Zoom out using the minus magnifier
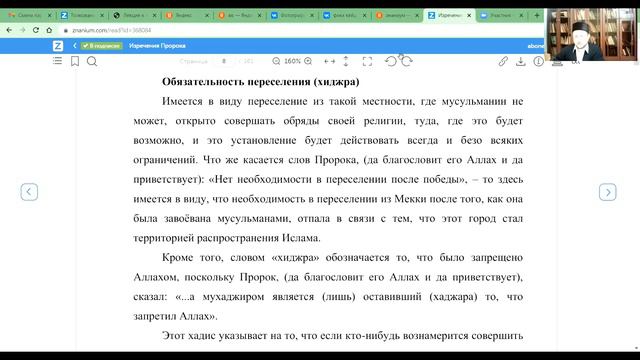Screen dimensions: 640x360 point(276,61)
